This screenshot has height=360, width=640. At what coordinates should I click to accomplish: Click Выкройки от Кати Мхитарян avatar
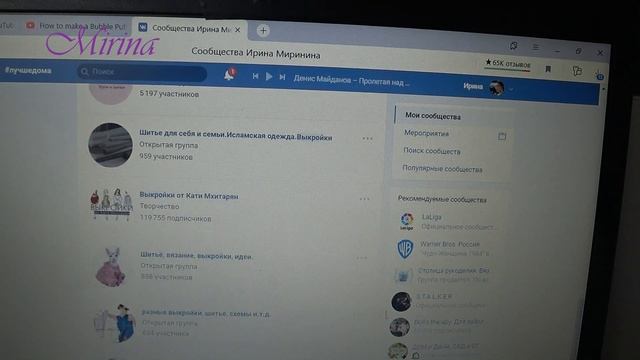click(111, 204)
